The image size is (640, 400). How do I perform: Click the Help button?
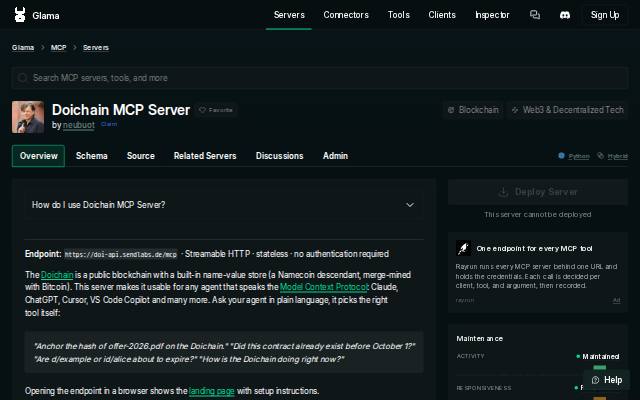point(606,380)
